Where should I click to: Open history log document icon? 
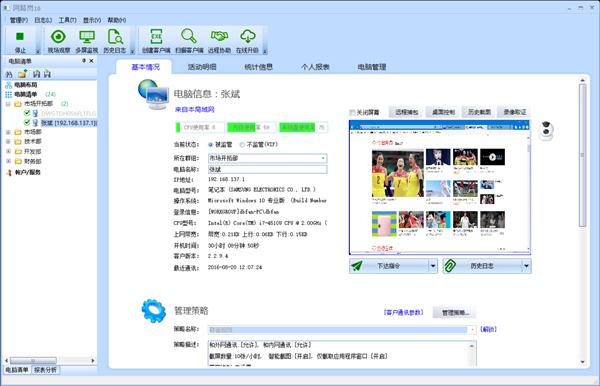(115, 36)
